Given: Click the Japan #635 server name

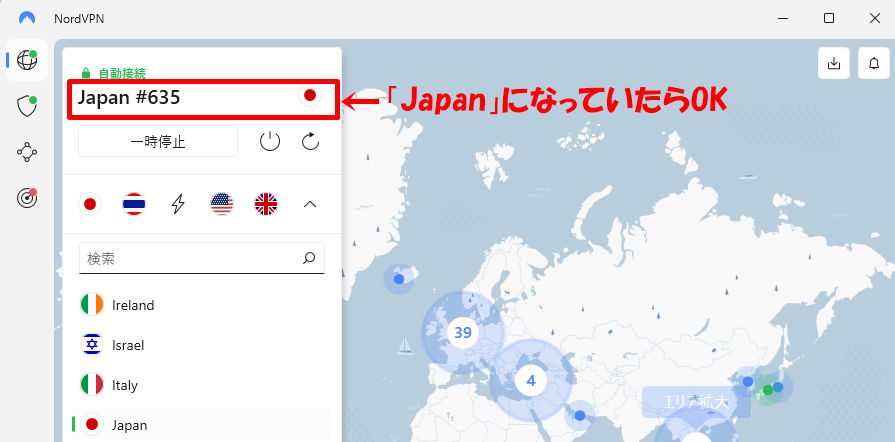Looking at the screenshot, I should click(x=129, y=98).
